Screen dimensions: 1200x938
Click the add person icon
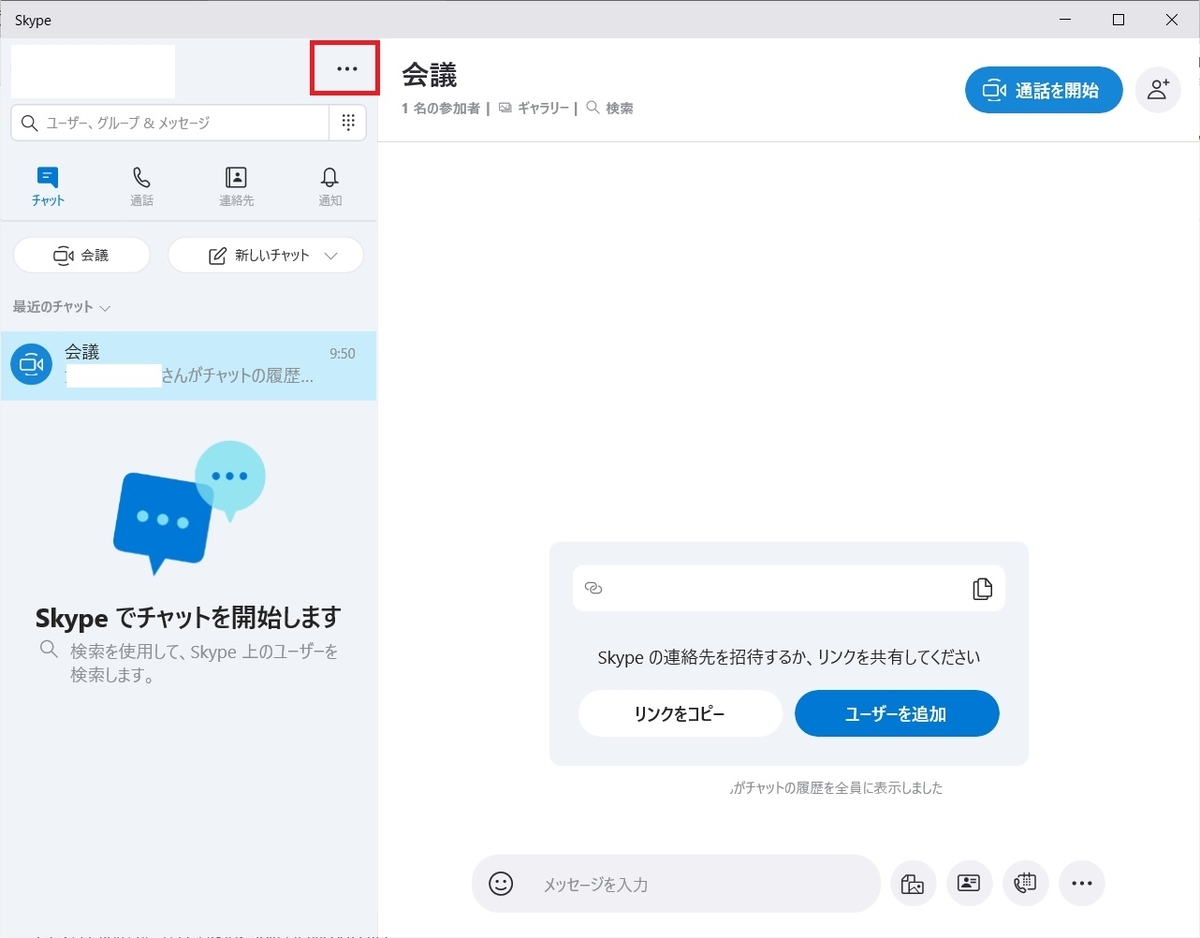1158,90
